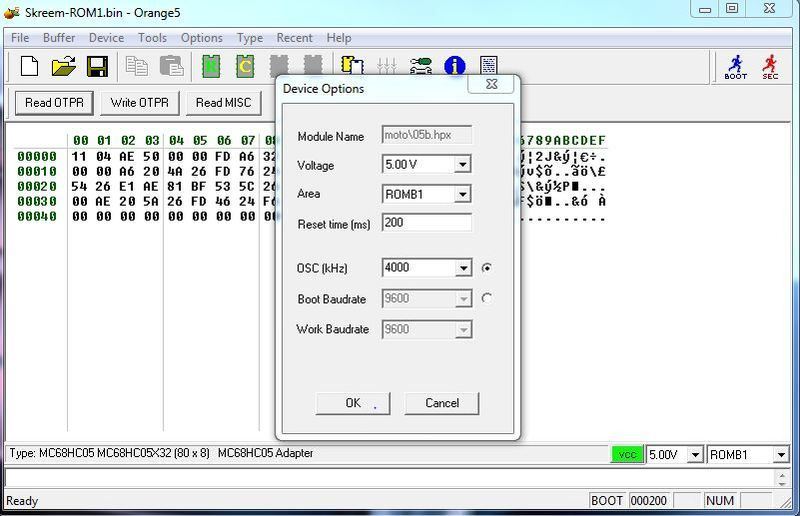Open the Device menu
Screen dimensions: 800x516
coord(106,38)
